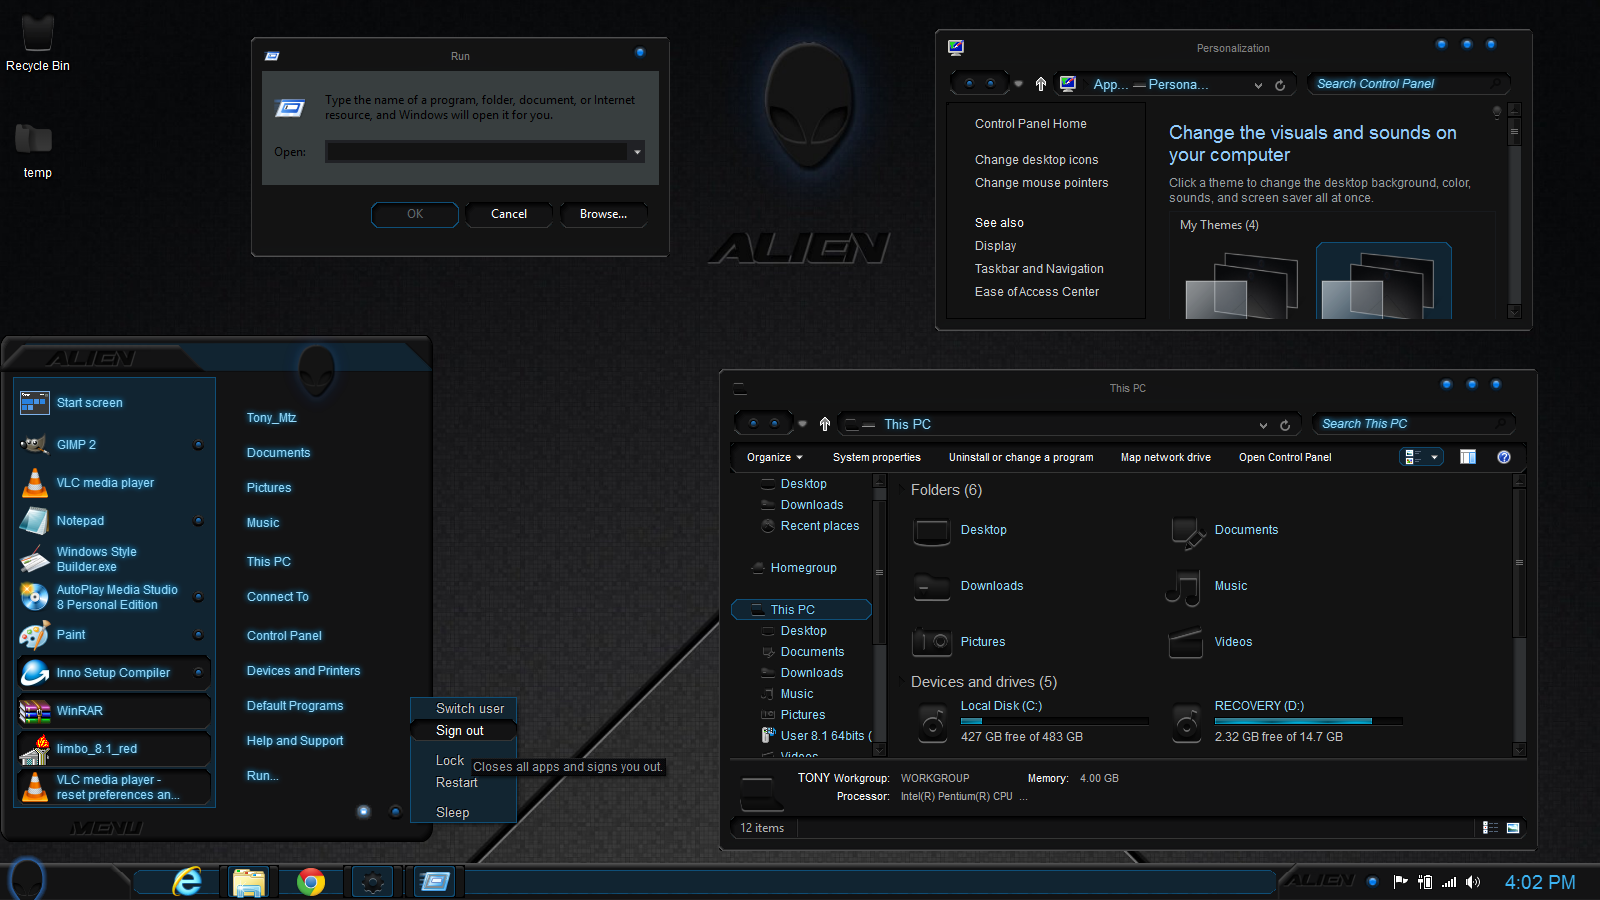Switch to details view in status bar
Image resolution: width=1600 pixels, height=900 pixels.
pos(1490,828)
